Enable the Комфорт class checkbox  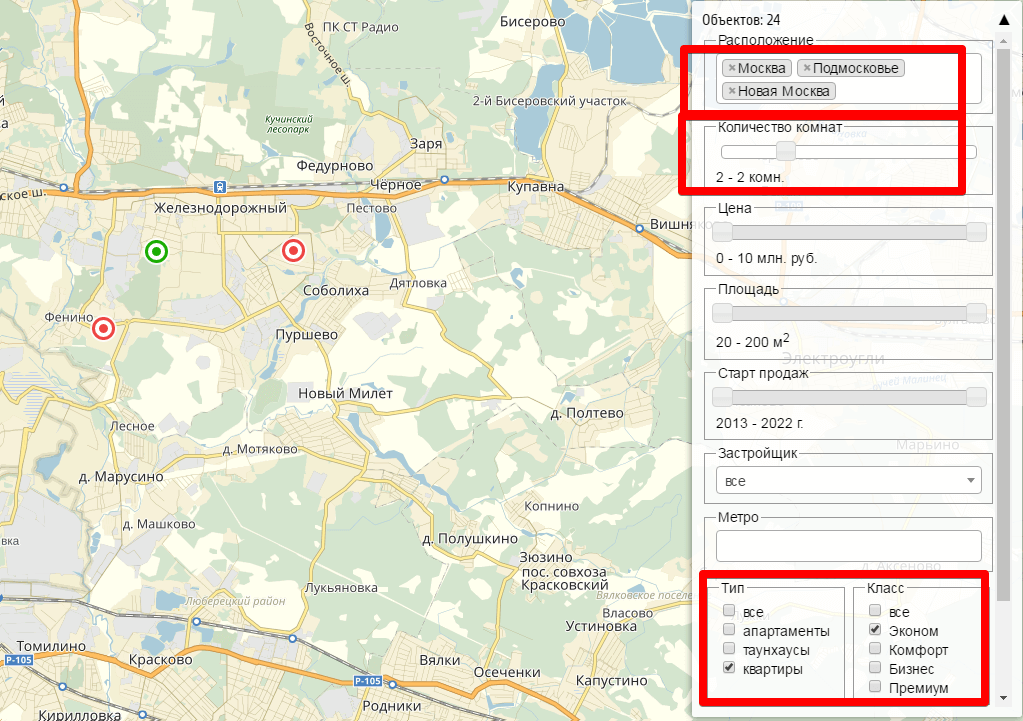pyautogui.click(x=875, y=650)
